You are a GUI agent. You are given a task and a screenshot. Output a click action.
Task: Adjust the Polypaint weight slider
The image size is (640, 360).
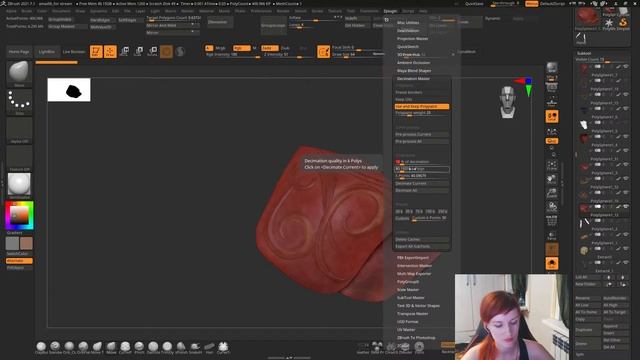click(x=422, y=113)
